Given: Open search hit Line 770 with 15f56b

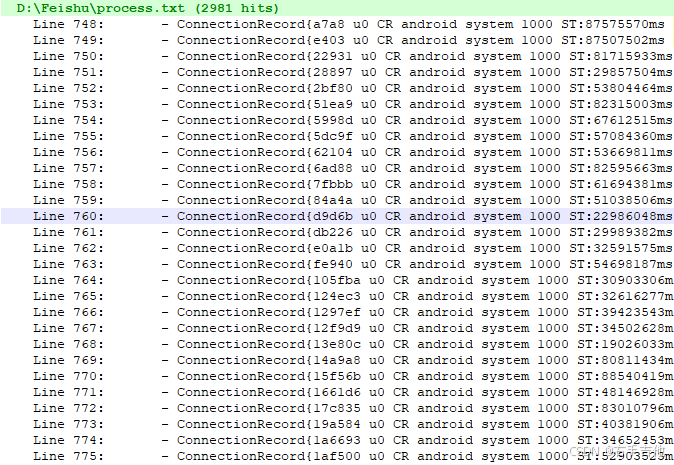Looking at the screenshot, I should pos(337,376).
